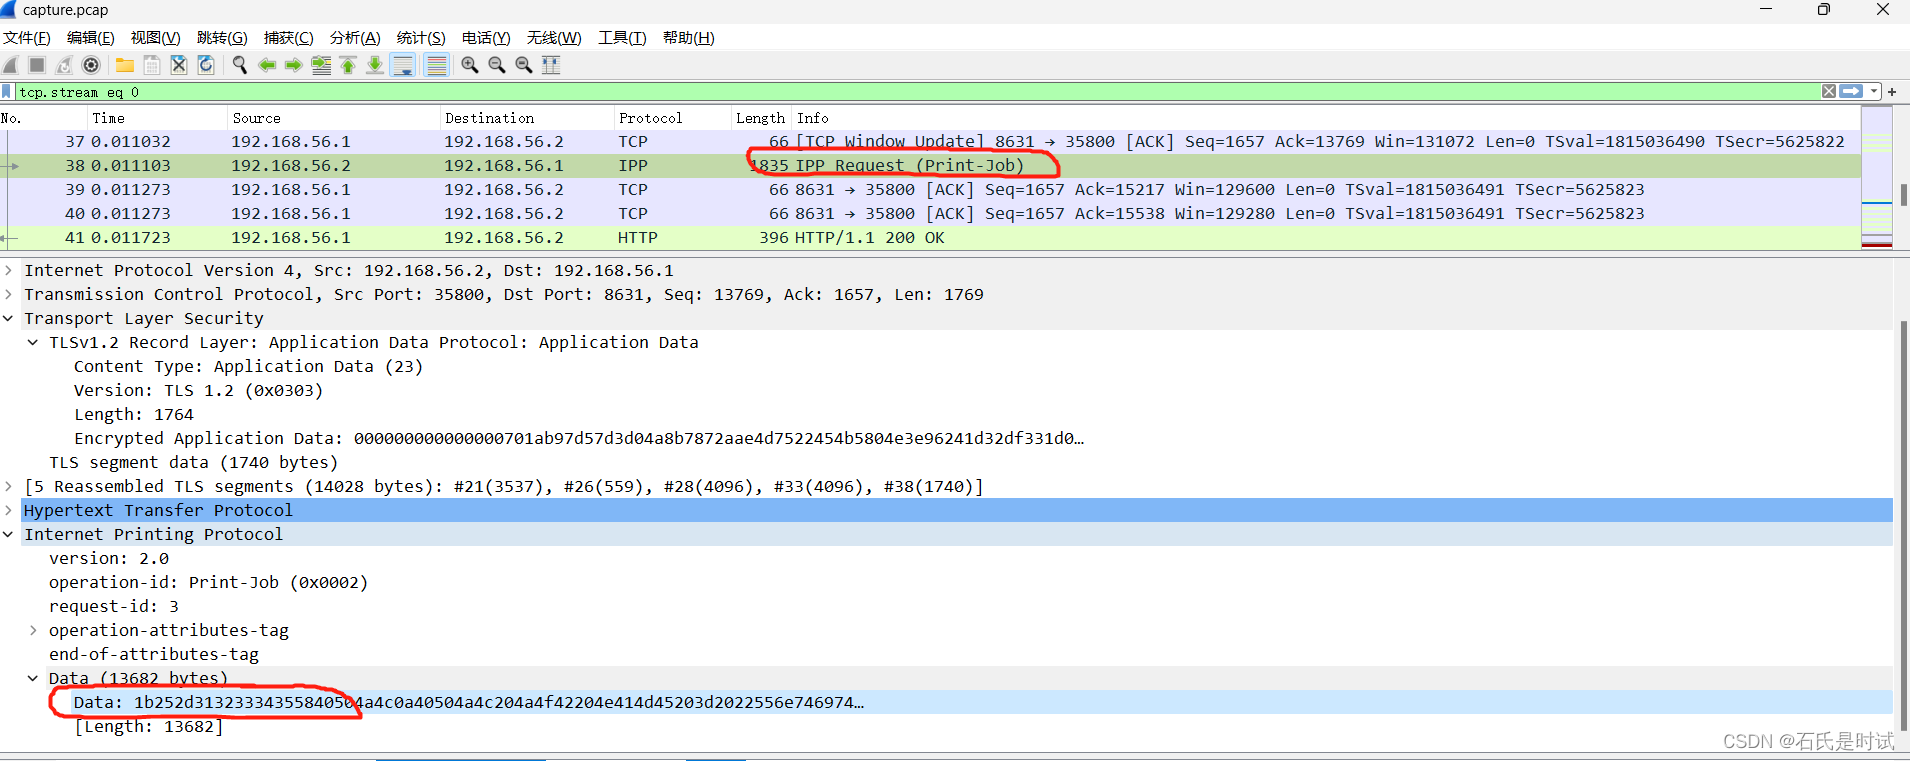Clear the display filter X button
Viewport: 1910px width, 761px height.
click(1829, 91)
